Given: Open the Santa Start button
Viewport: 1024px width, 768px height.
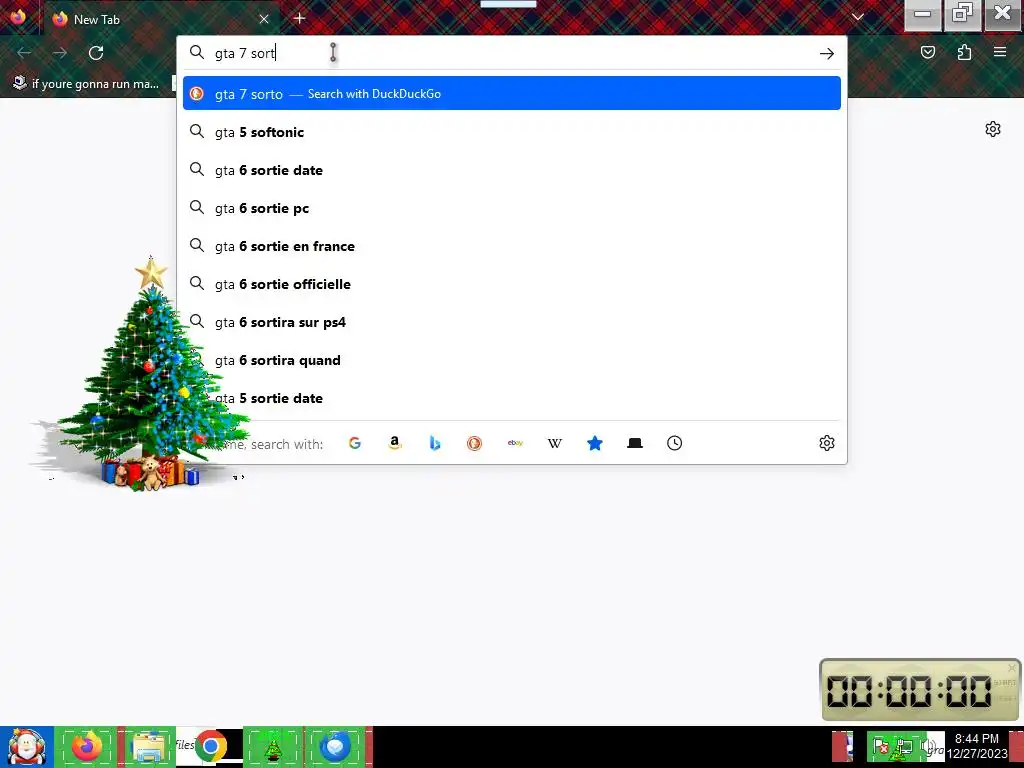Looking at the screenshot, I should coord(26,747).
